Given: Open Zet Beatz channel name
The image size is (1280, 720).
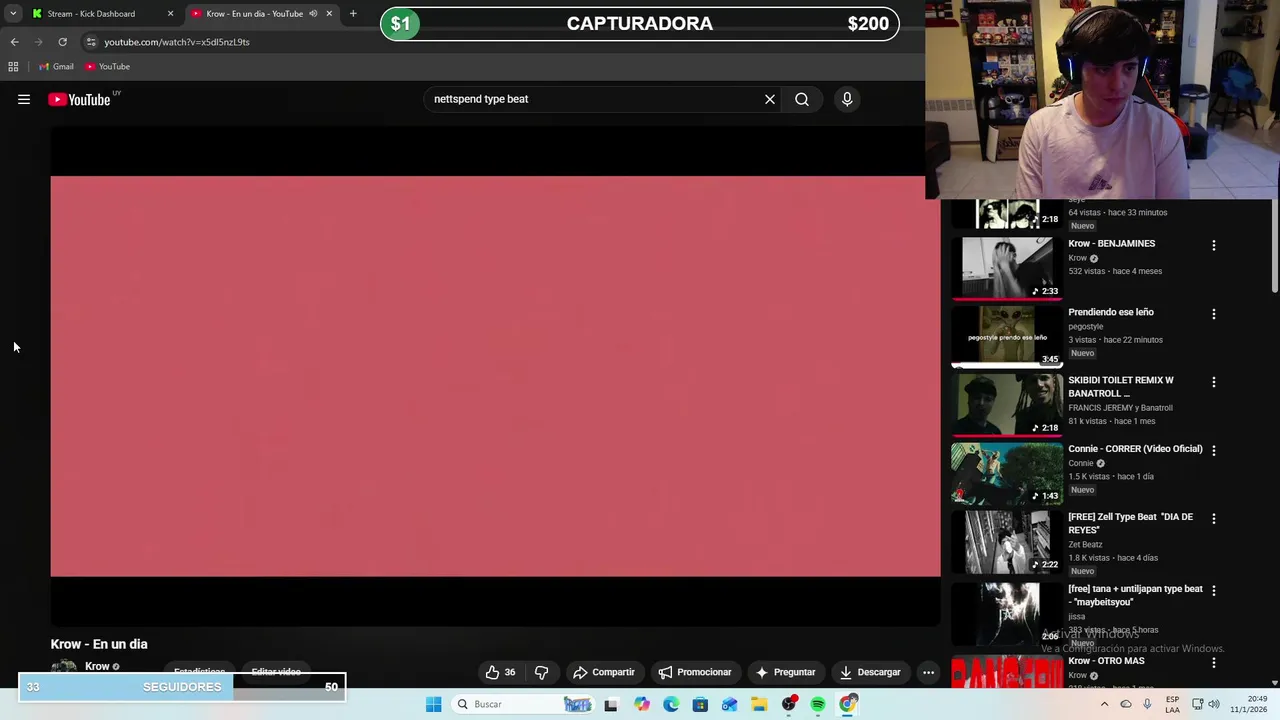Looking at the screenshot, I should pos(1085,545).
